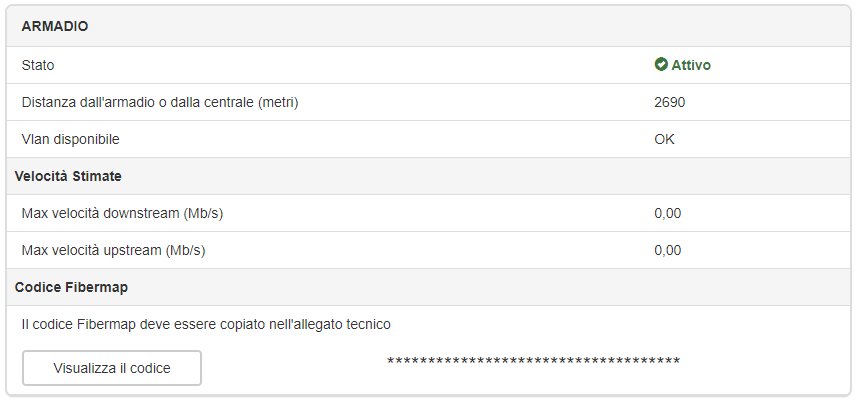Click the Max velocità downstream label
Viewport: 863px width, 403px height.
[x=122, y=213]
